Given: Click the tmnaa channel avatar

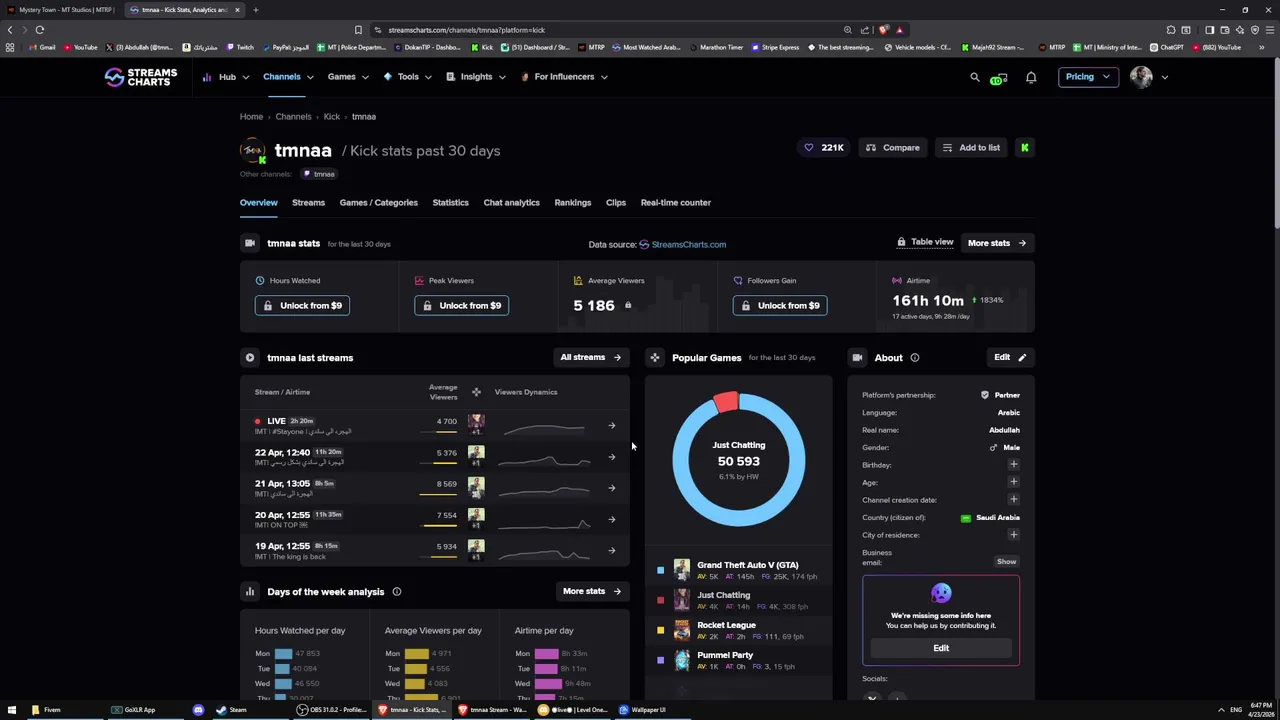Looking at the screenshot, I should [253, 151].
